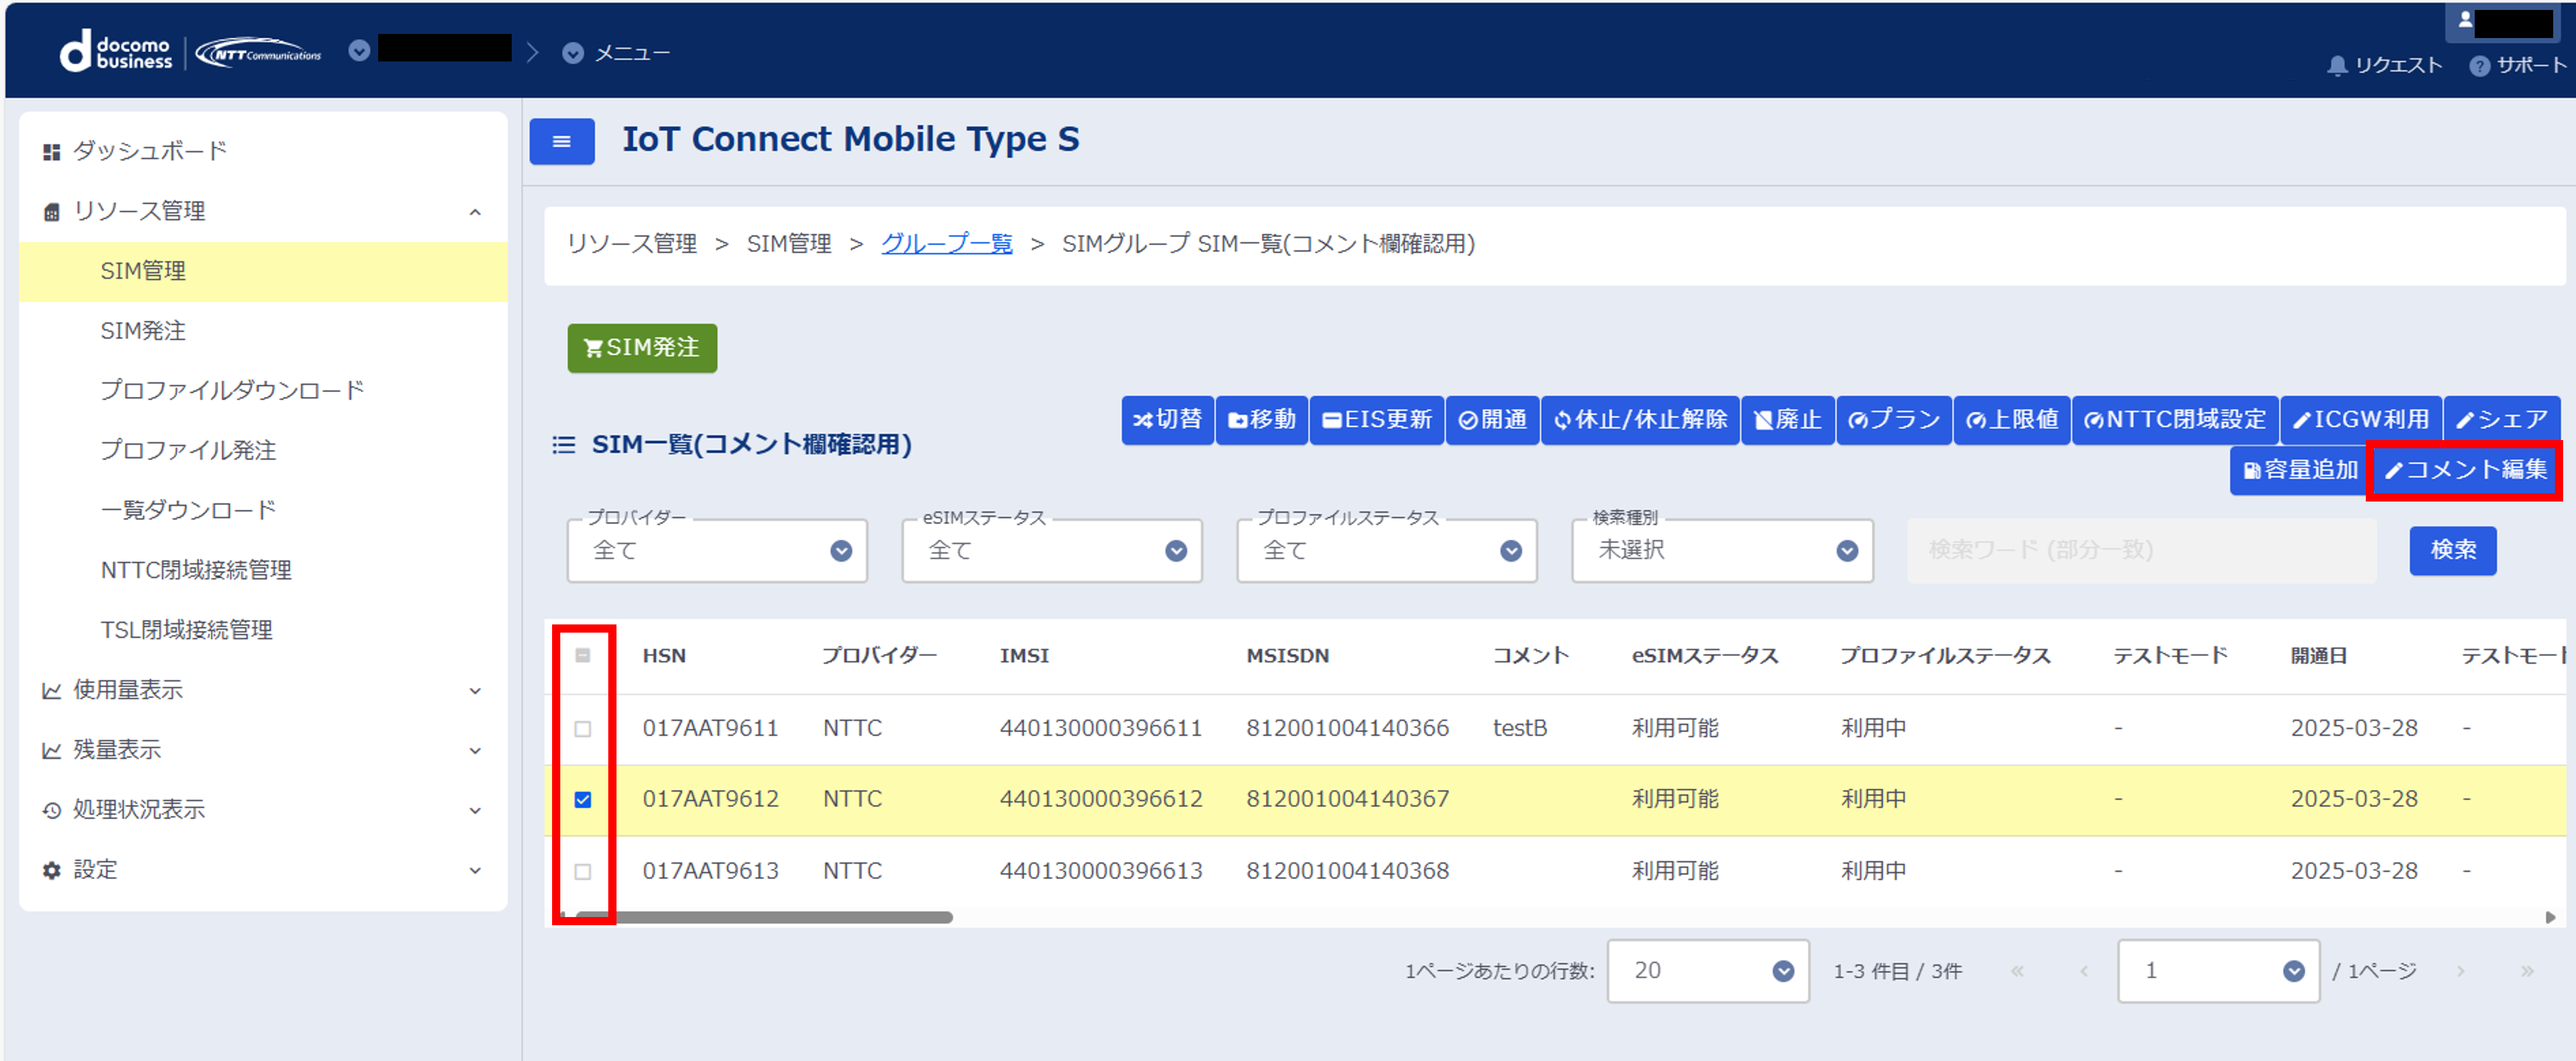
Task: Click the blue 検索 button
Action: click(2452, 551)
